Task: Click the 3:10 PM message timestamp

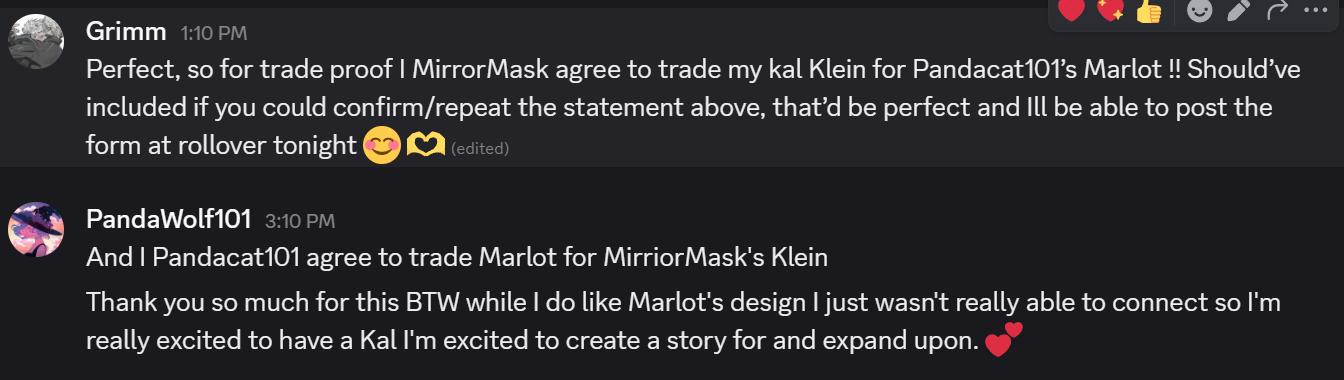Action: pyautogui.click(x=300, y=220)
